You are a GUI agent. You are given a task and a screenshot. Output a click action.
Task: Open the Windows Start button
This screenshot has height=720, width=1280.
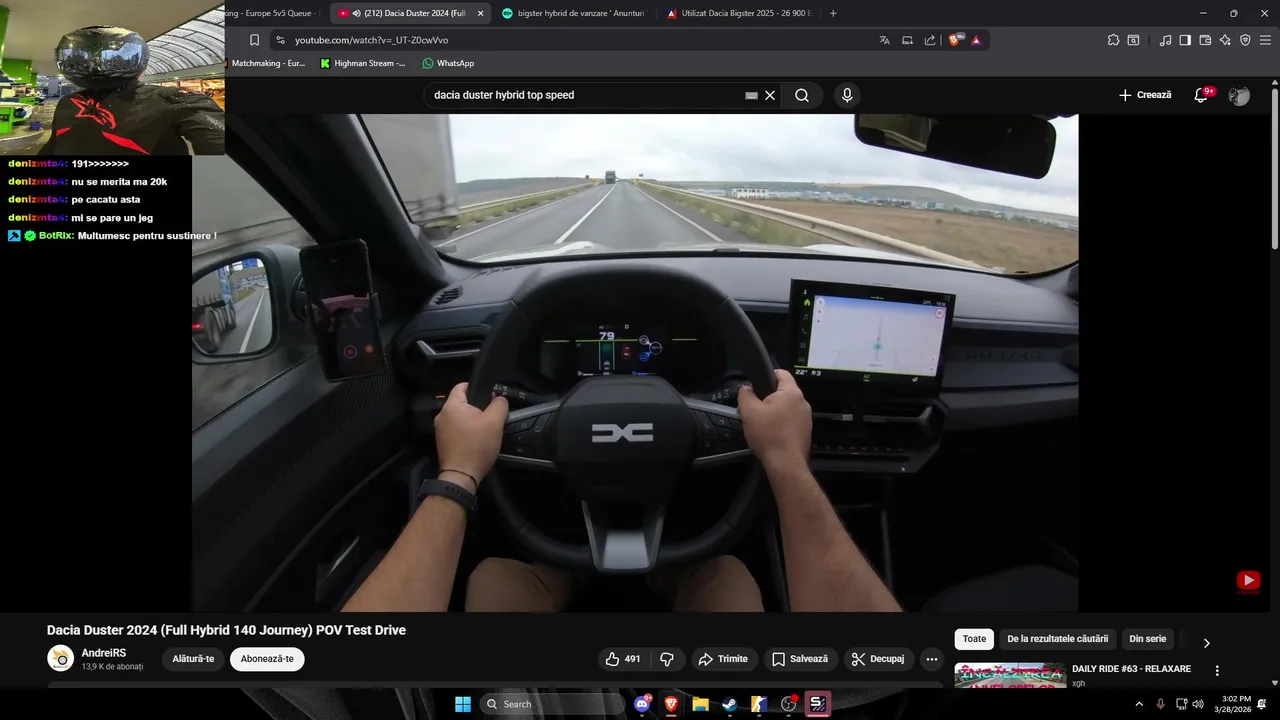coord(463,704)
